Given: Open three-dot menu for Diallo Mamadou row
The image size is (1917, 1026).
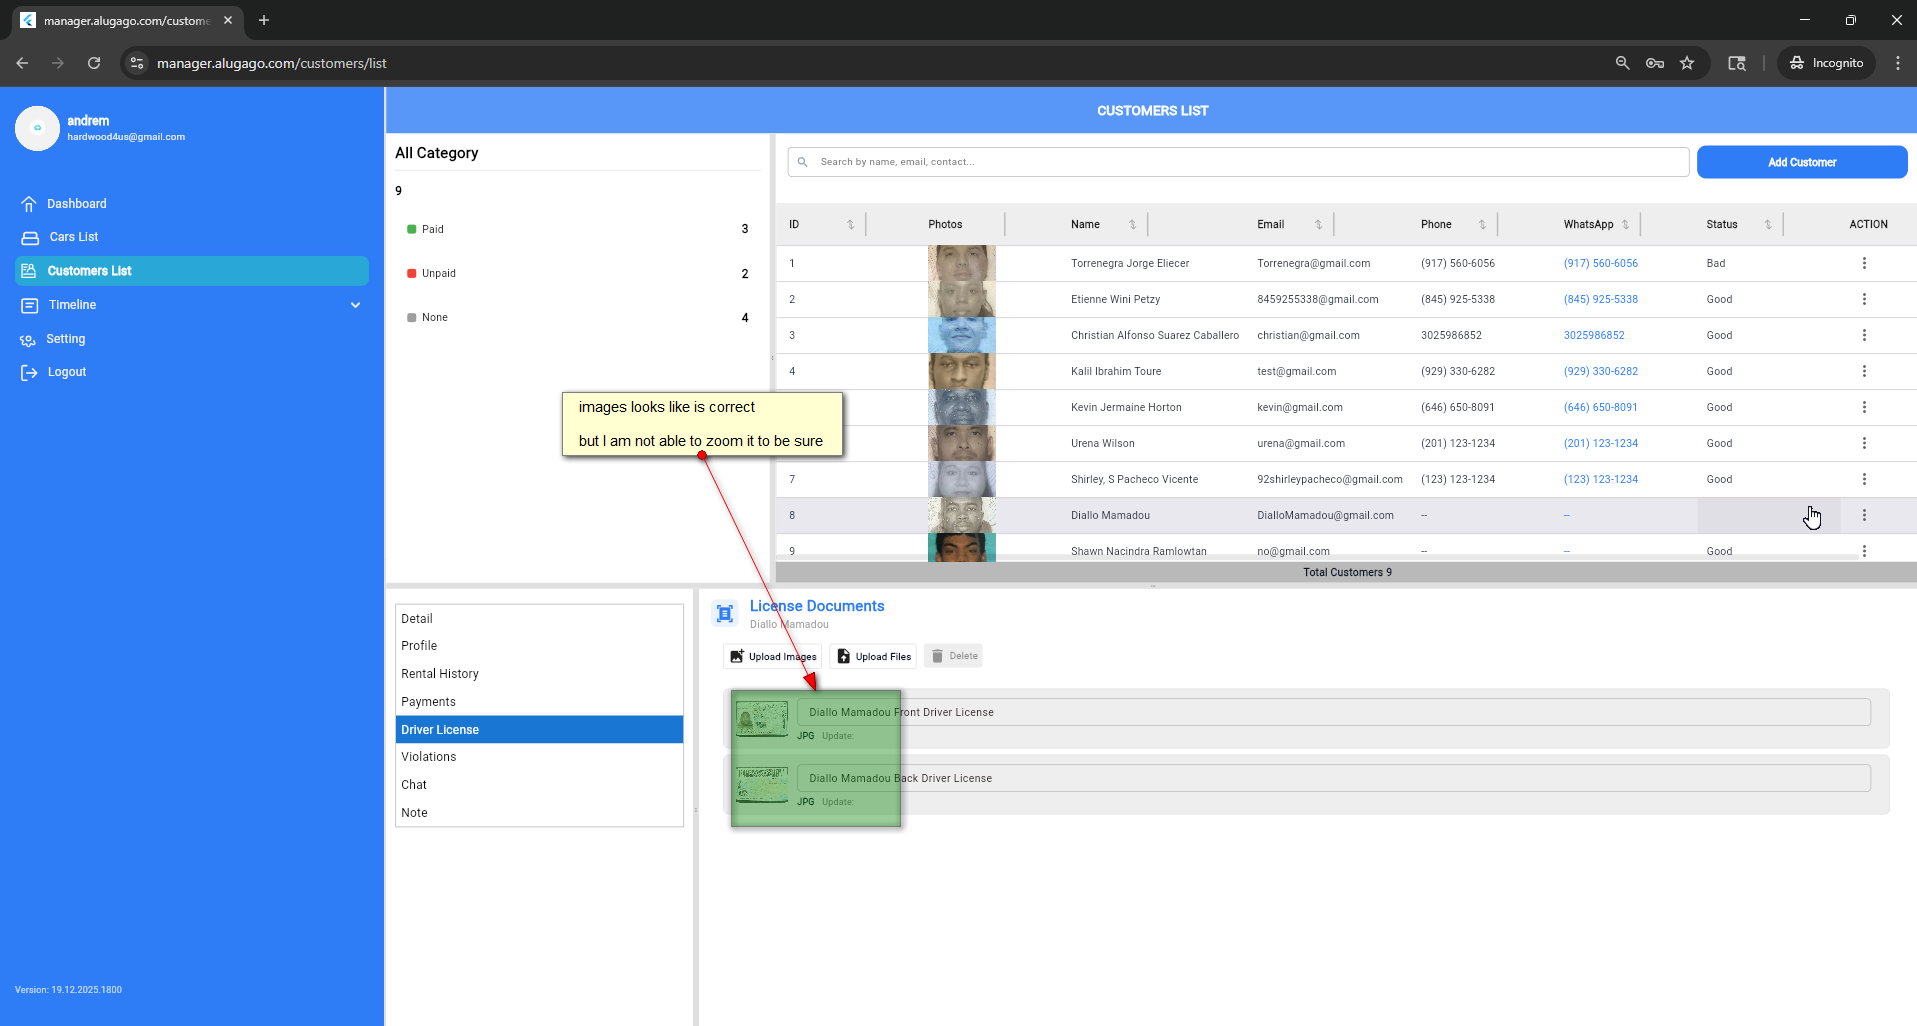Looking at the screenshot, I should pos(1864,516).
